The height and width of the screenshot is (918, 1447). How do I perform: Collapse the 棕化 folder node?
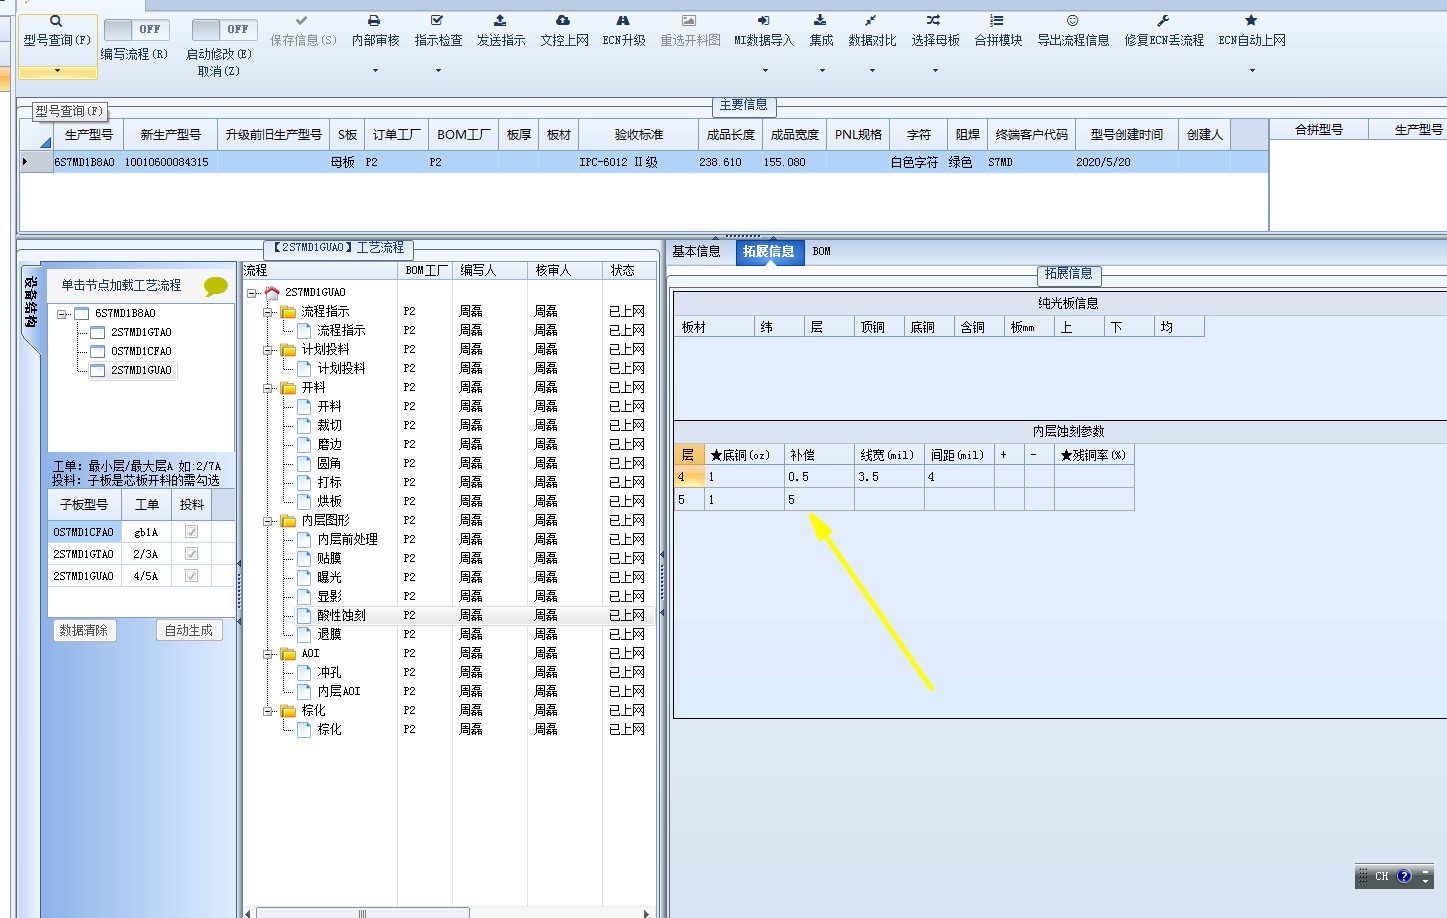pos(268,710)
